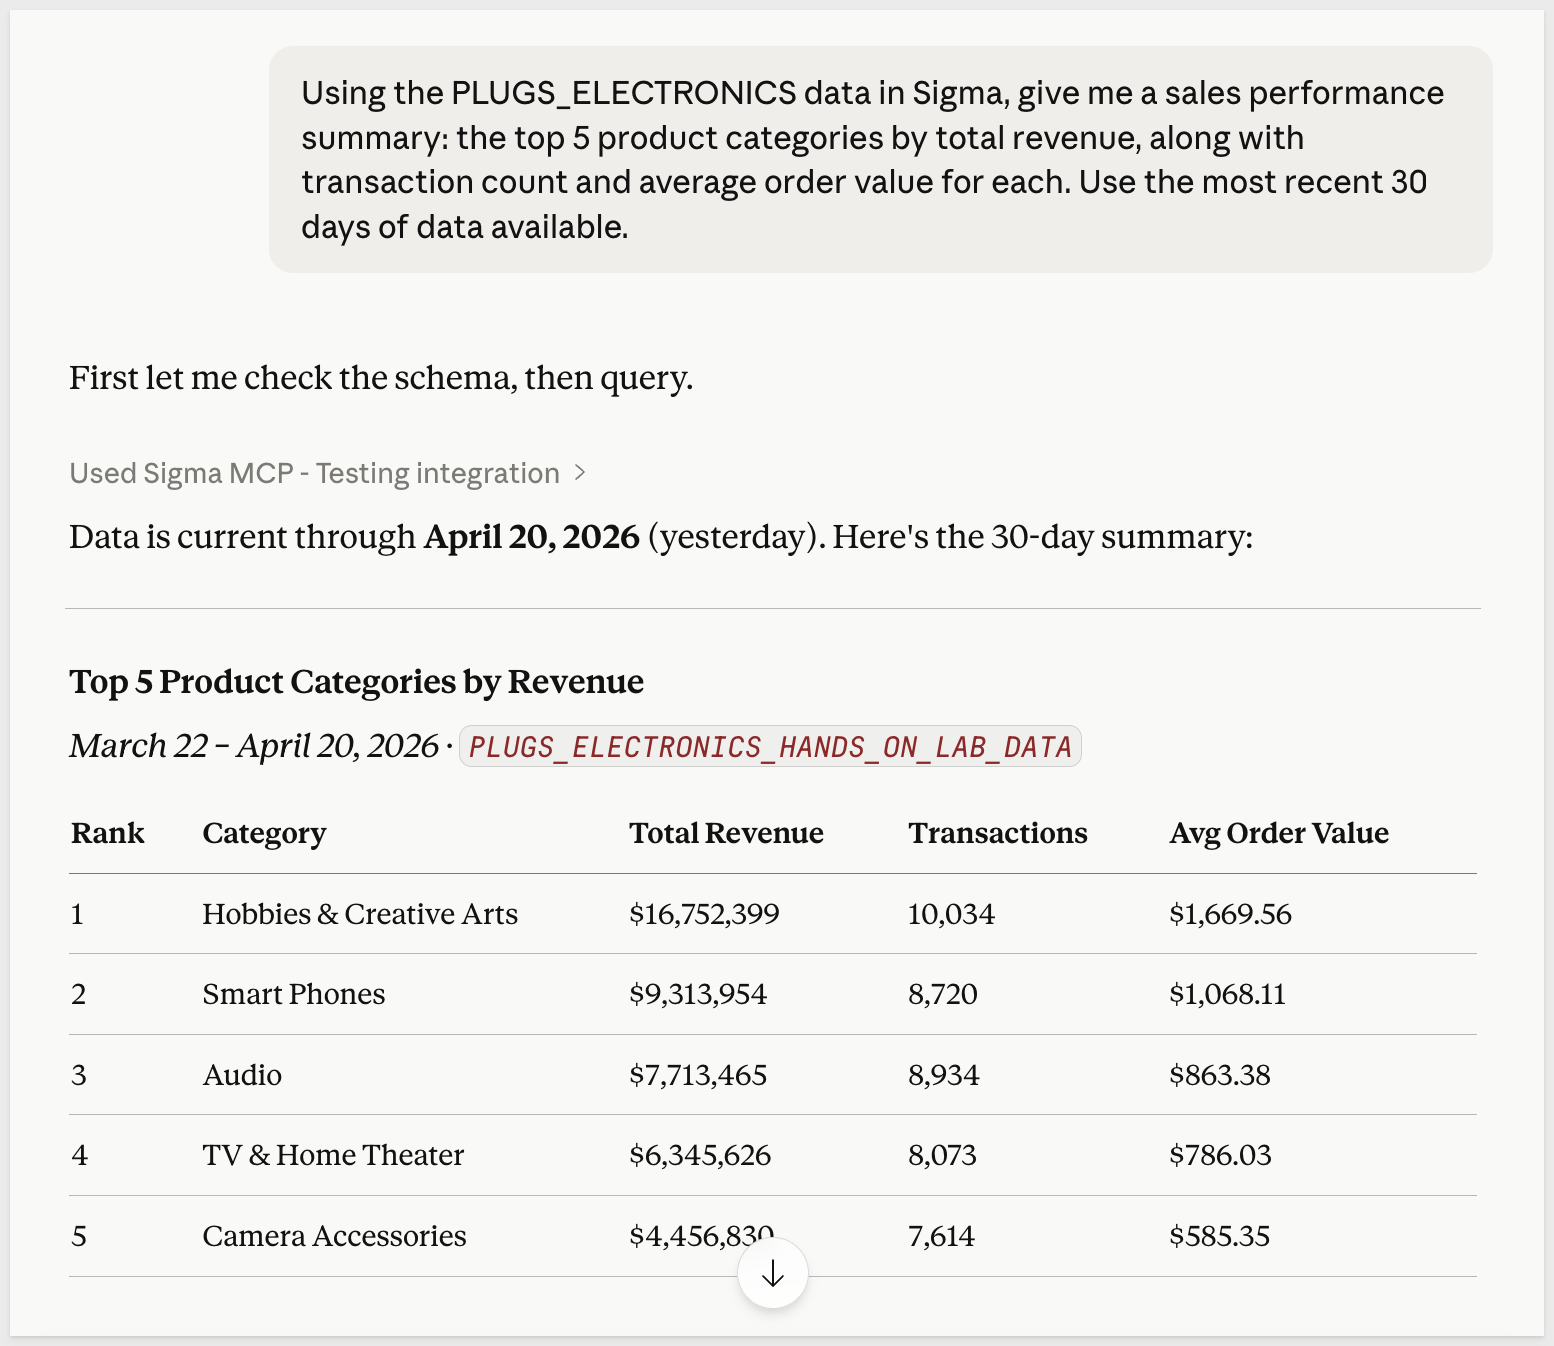This screenshot has height=1346, width=1554.
Task: Click the Camera Accessories category cell
Action: pyautogui.click(x=334, y=1236)
